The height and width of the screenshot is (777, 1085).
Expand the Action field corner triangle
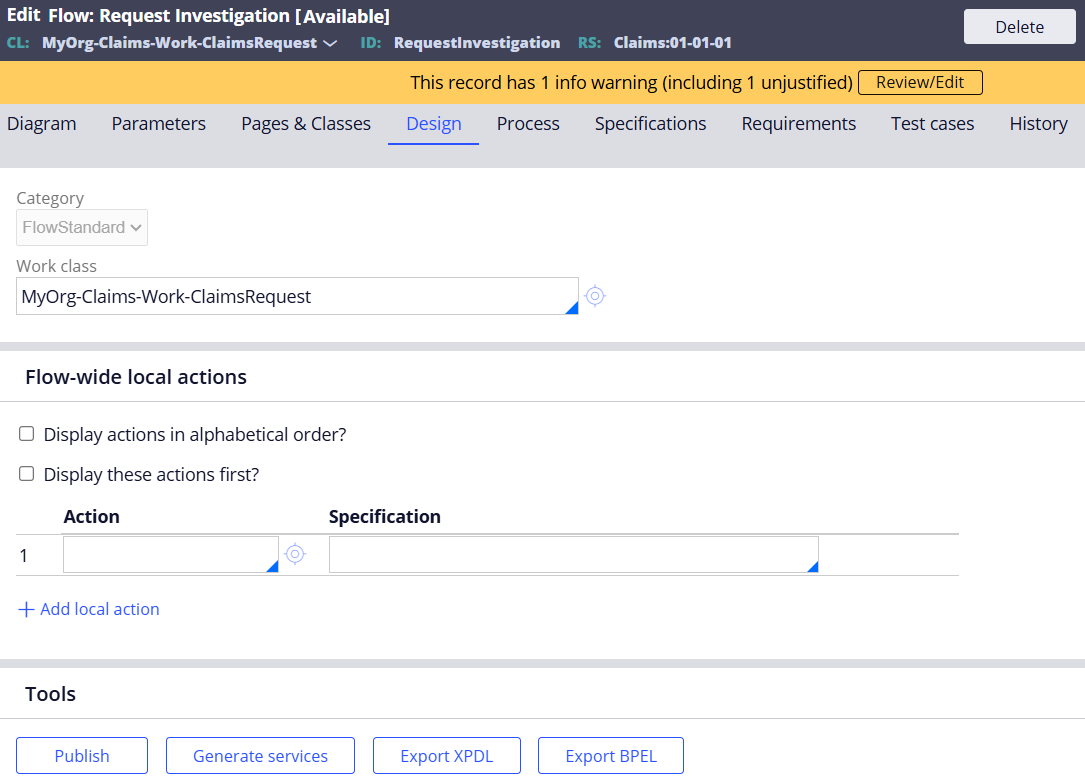(x=271, y=565)
